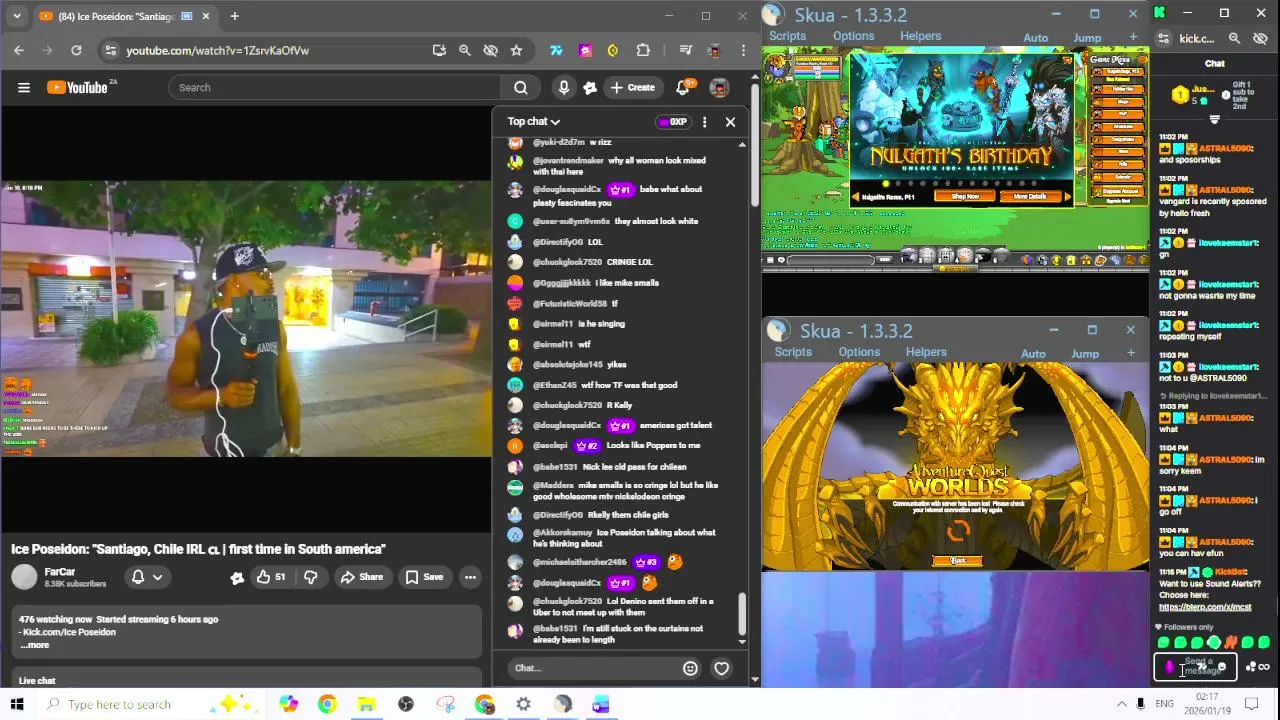1280x720 pixels.
Task: Open the YouTube account avatar menu
Action: 719,87
